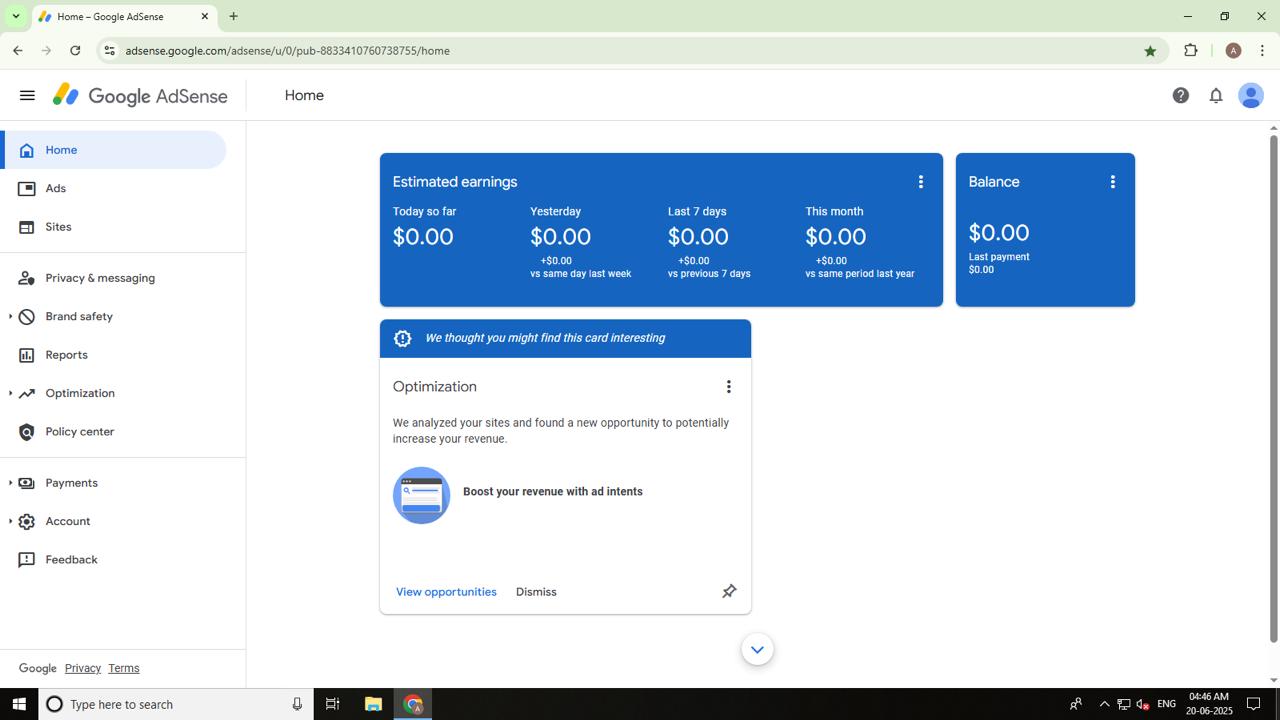Open the Windows notification center

click(x=1253, y=704)
